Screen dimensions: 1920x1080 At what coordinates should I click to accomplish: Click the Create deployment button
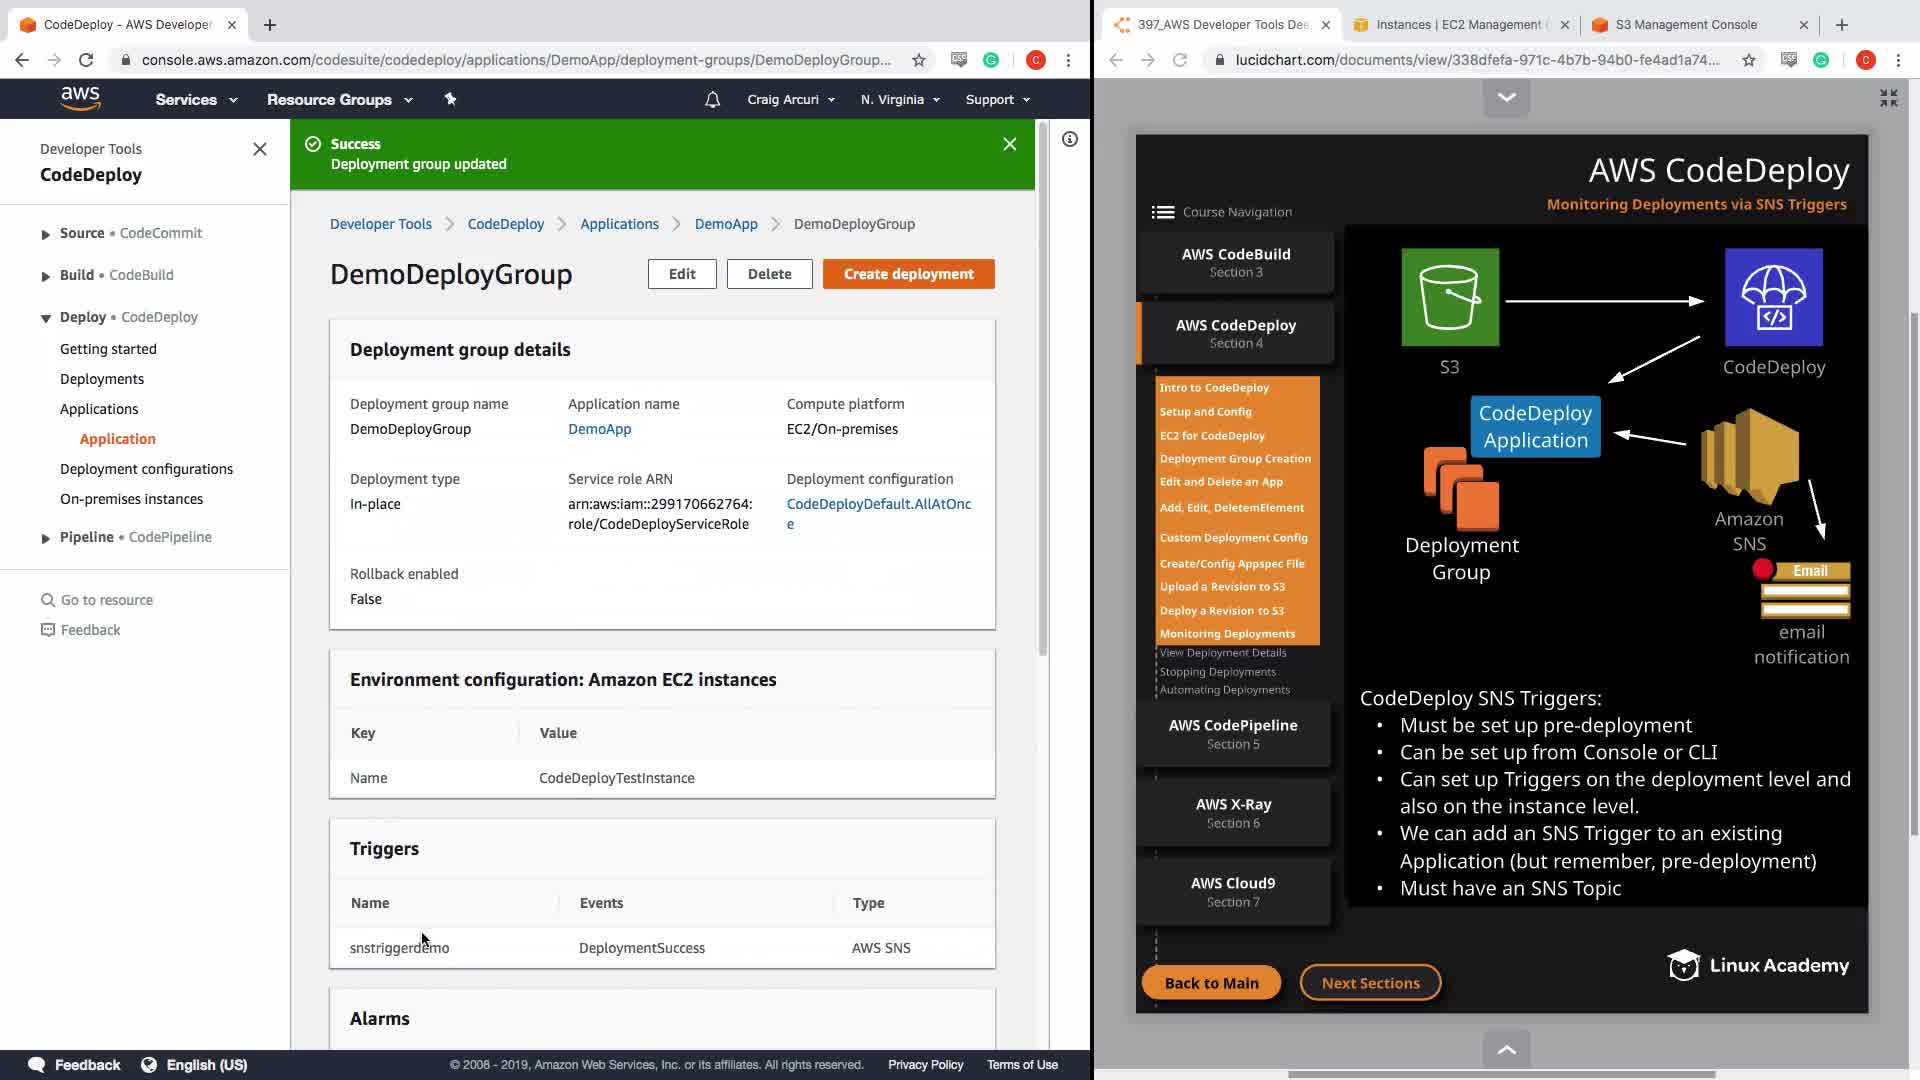908,274
